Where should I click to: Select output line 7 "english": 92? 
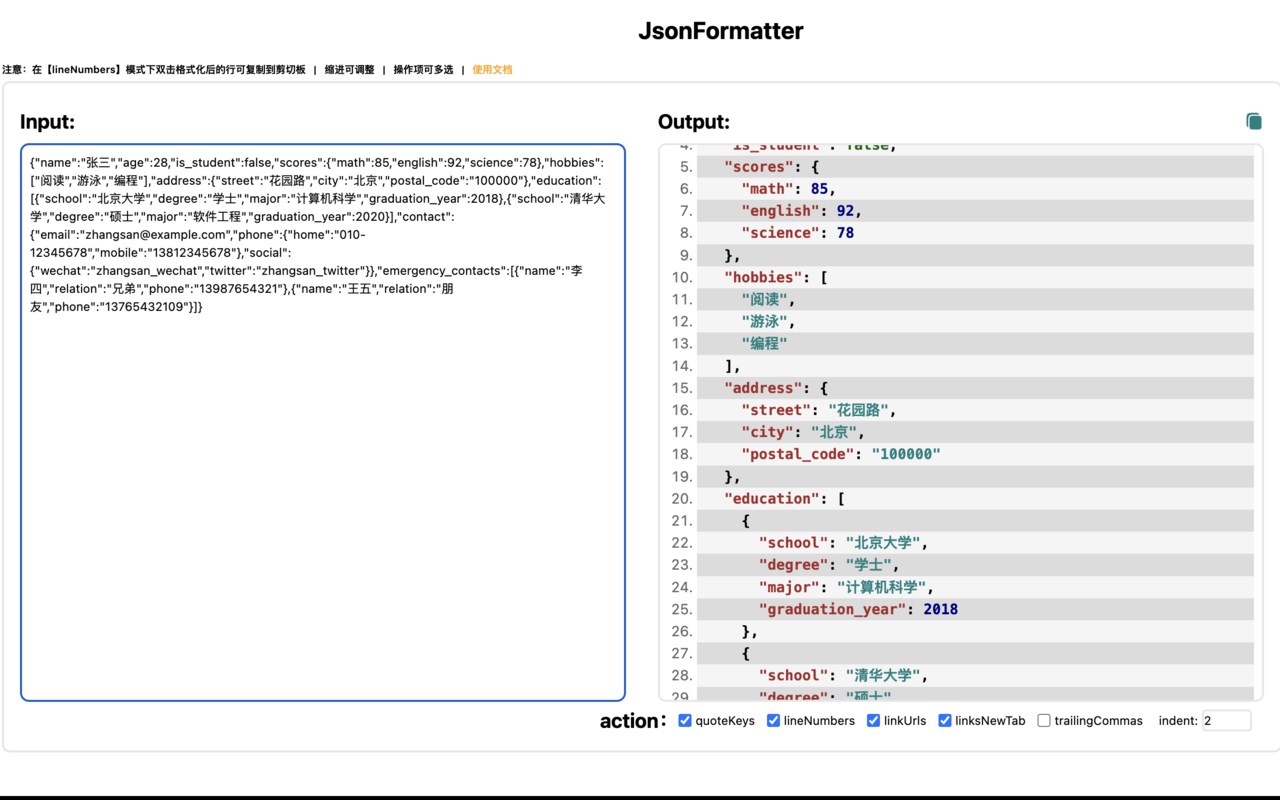(975, 210)
